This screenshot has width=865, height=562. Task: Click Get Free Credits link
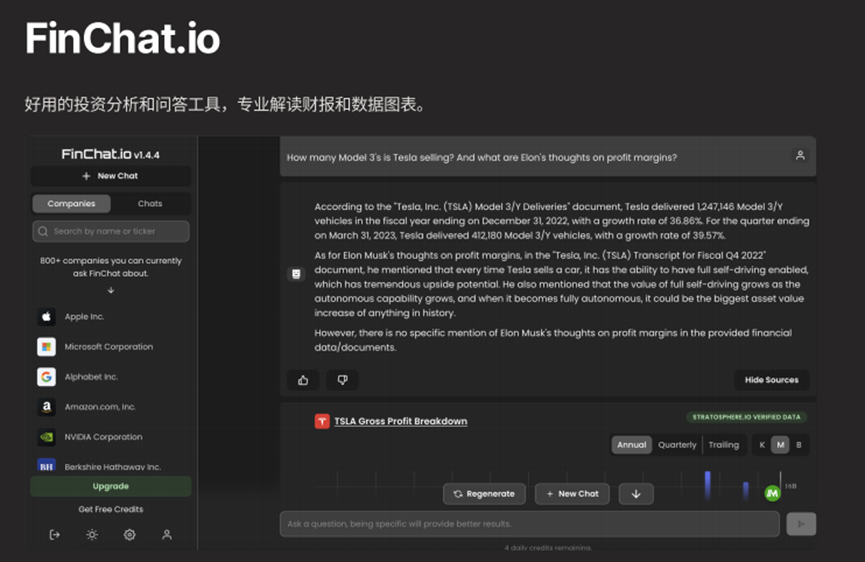pos(110,509)
